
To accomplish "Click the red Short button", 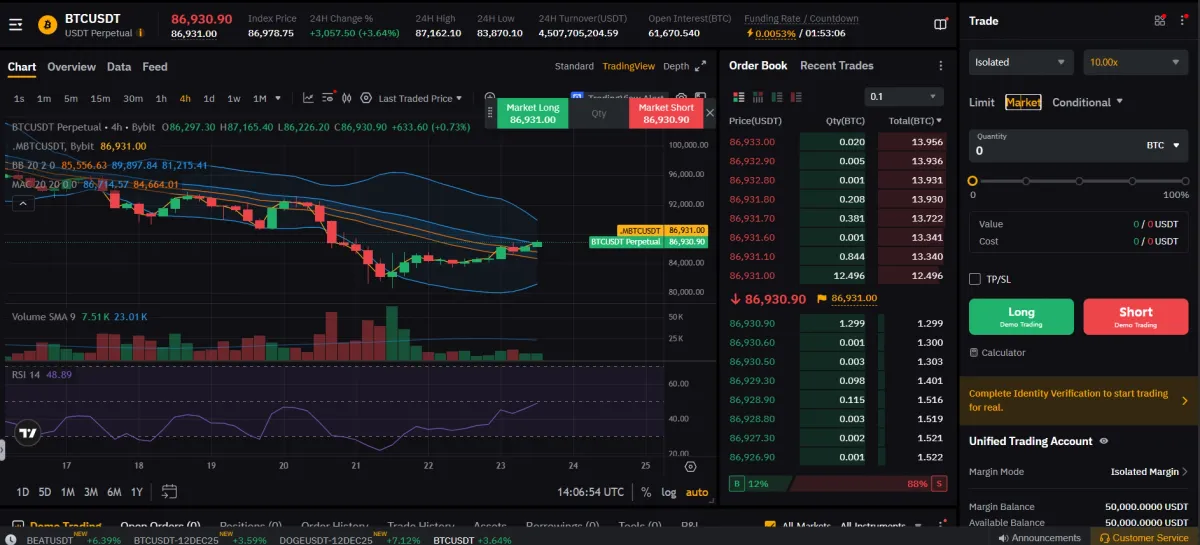I will [1136, 316].
